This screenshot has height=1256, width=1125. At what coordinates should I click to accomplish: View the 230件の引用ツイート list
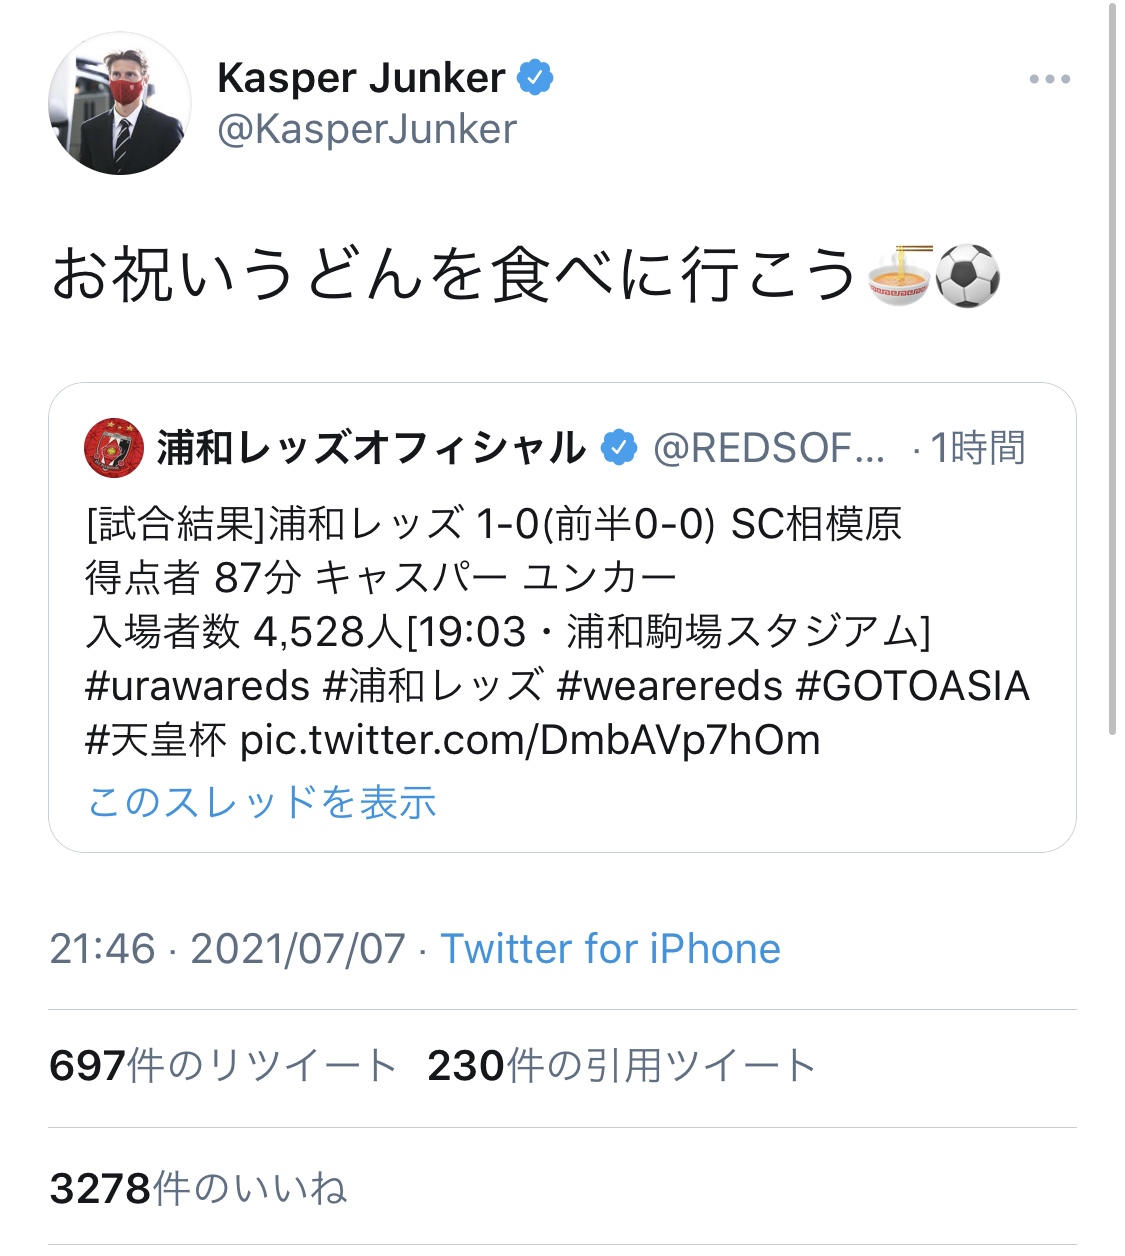pos(621,1066)
